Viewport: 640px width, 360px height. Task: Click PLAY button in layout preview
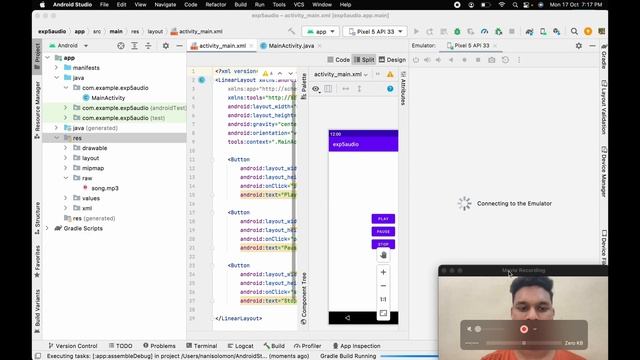tap(383, 219)
